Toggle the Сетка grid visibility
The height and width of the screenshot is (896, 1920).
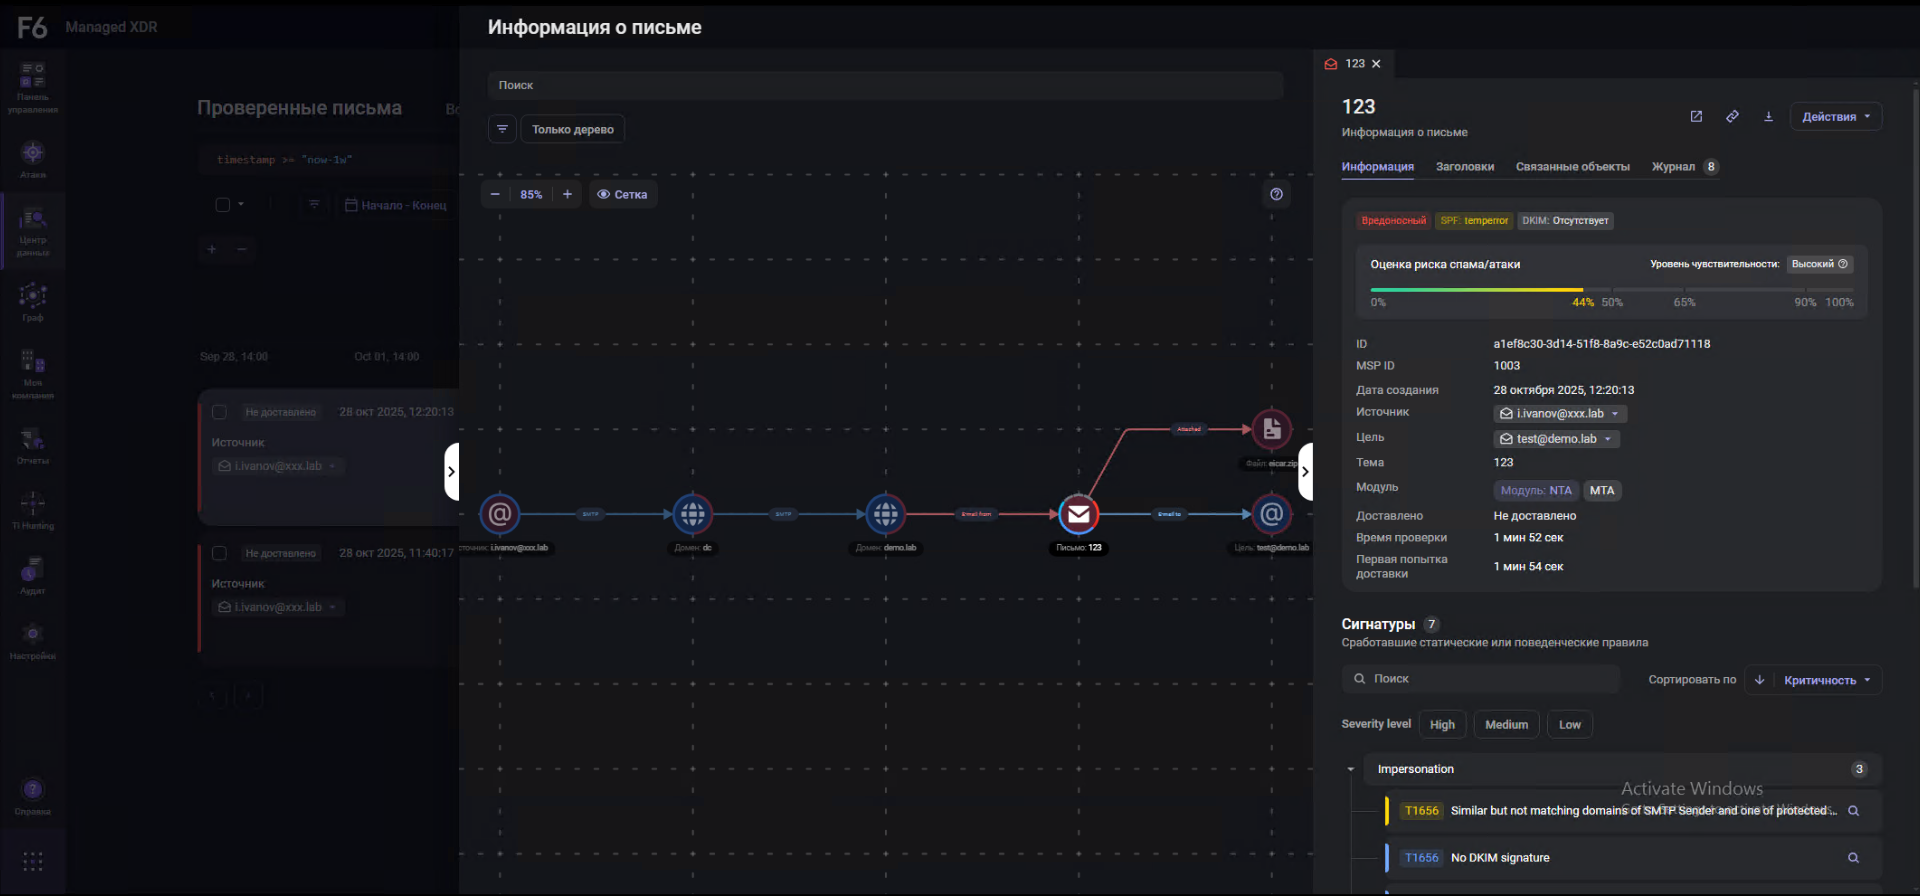pyautogui.click(x=622, y=194)
